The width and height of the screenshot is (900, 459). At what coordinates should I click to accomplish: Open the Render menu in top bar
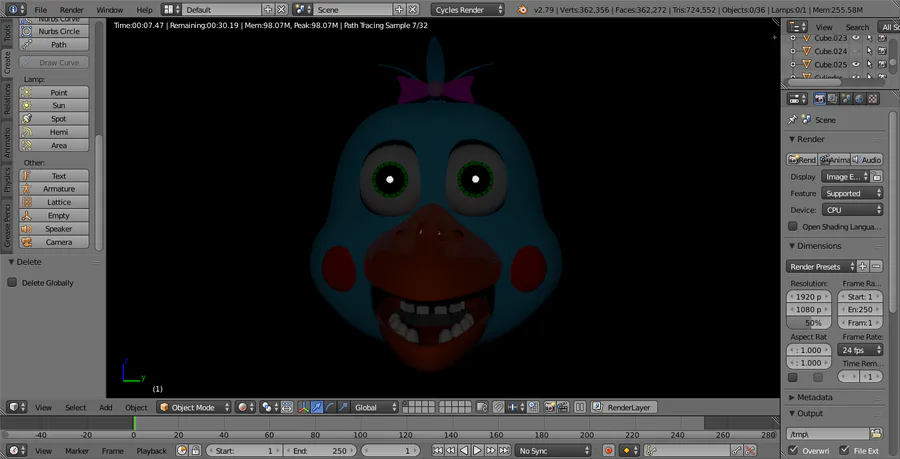tap(72, 9)
